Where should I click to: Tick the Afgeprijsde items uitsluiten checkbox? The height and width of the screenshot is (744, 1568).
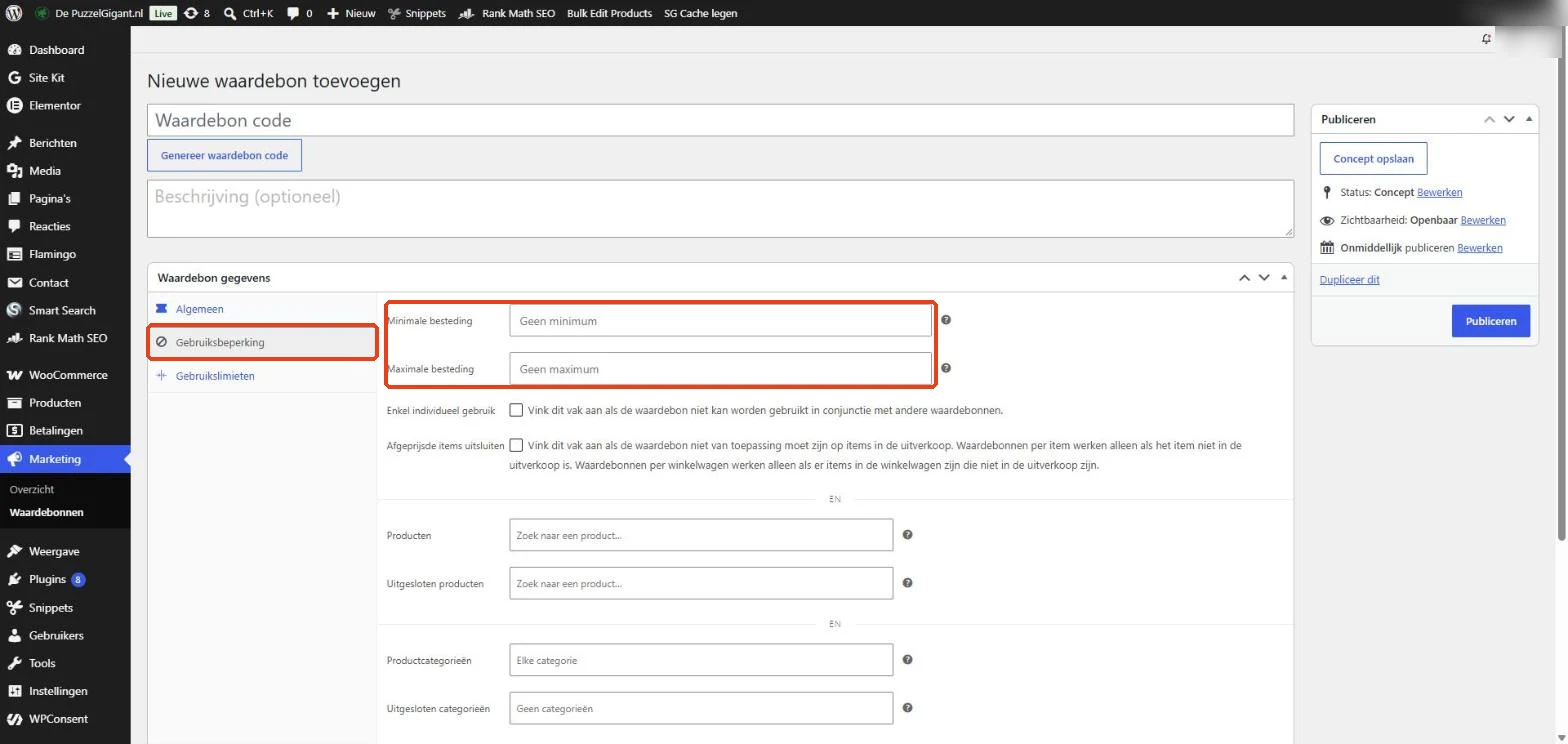(x=516, y=445)
